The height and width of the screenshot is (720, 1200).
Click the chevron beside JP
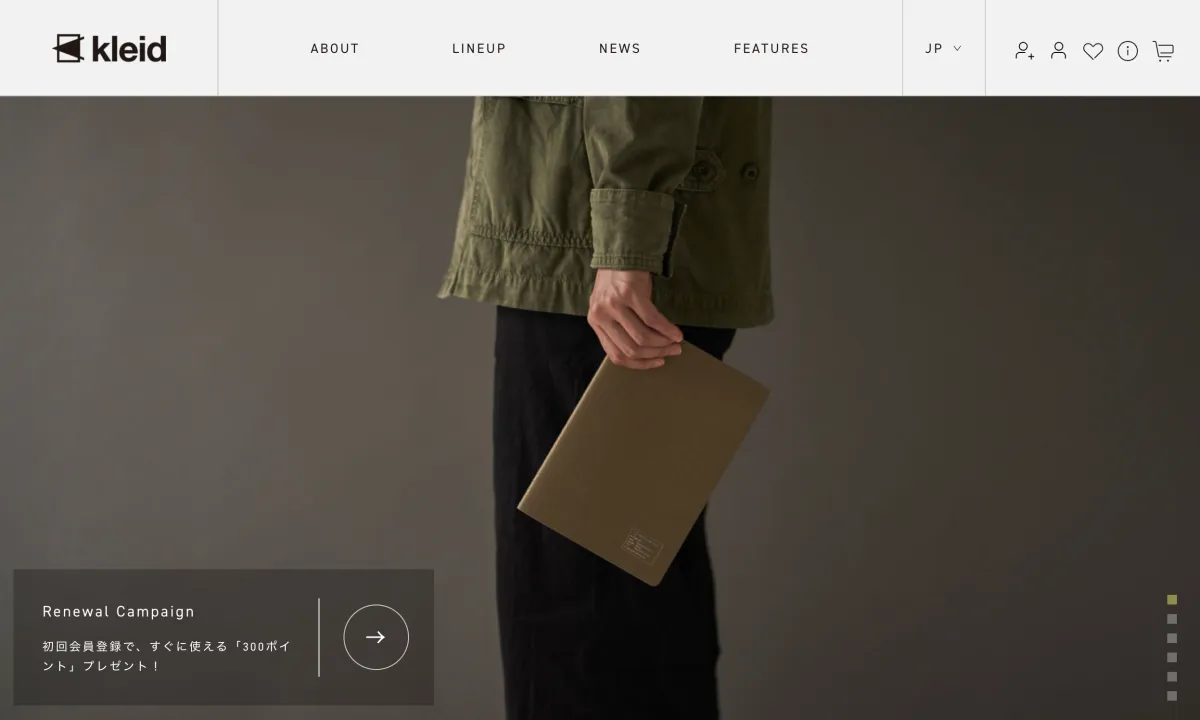pos(957,48)
